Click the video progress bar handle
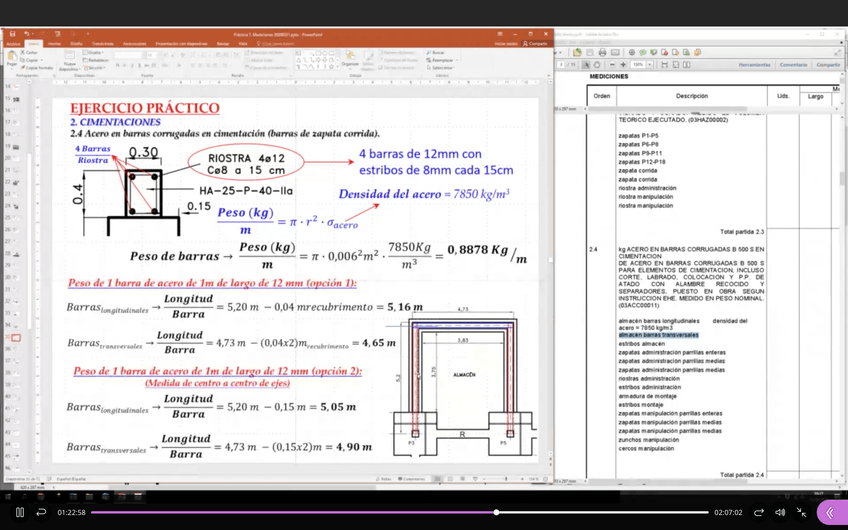The width and height of the screenshot is (848, 530). [x=496, y=512]
